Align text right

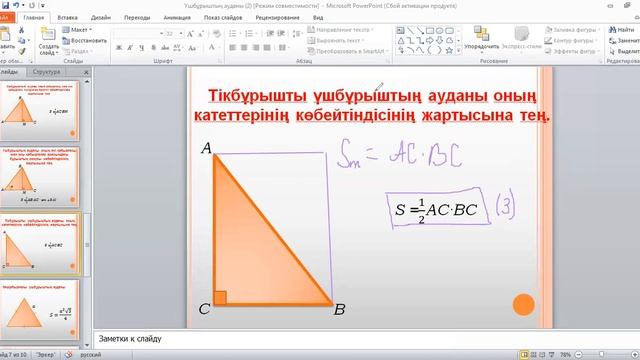[256, 48]
